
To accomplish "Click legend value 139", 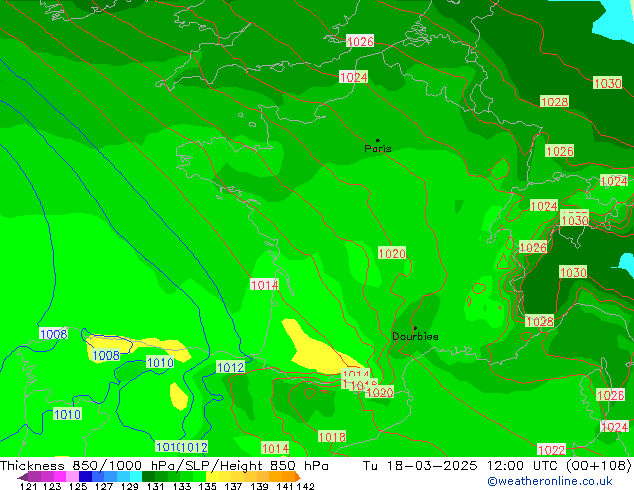I will click(259, 486).
